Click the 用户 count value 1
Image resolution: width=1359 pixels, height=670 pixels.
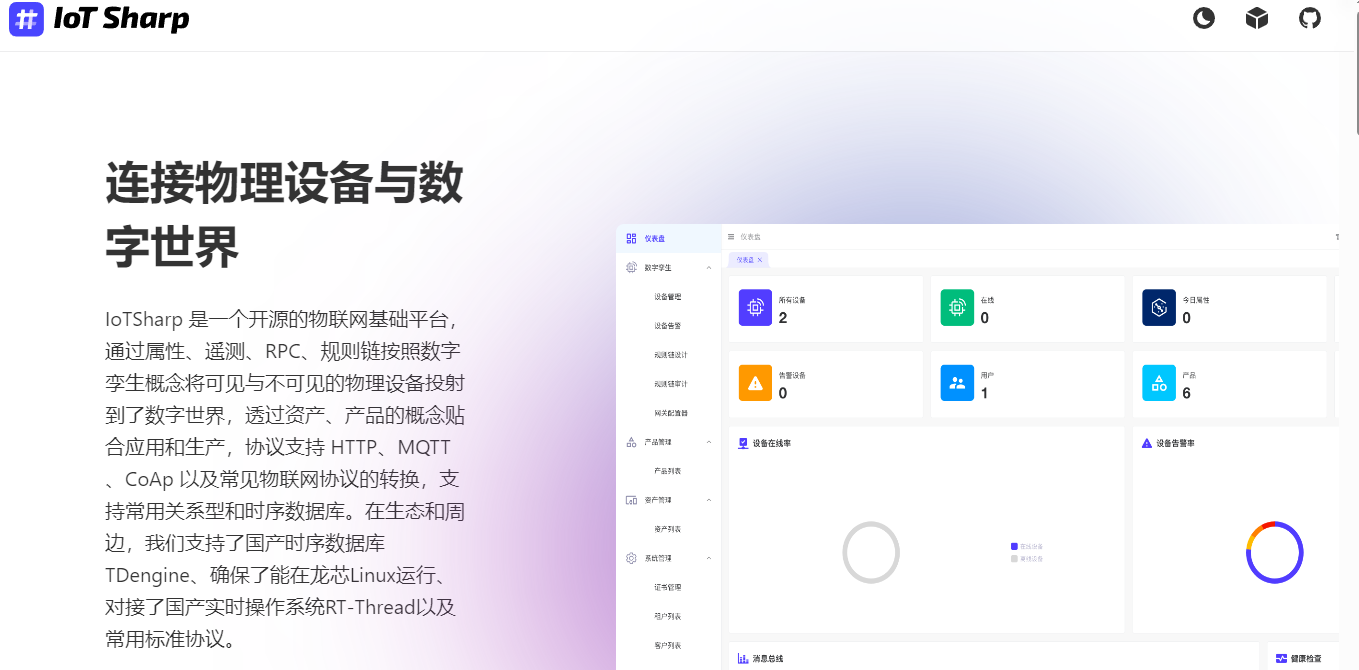tap(984, 393)
